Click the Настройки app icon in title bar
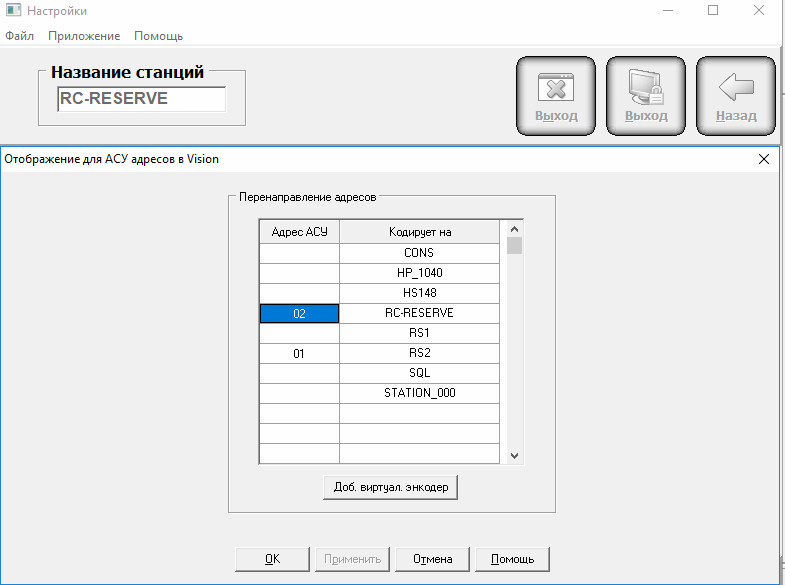The height and width of the screenshot is (585, 785). pyautogui.click(x=14, y=10)
